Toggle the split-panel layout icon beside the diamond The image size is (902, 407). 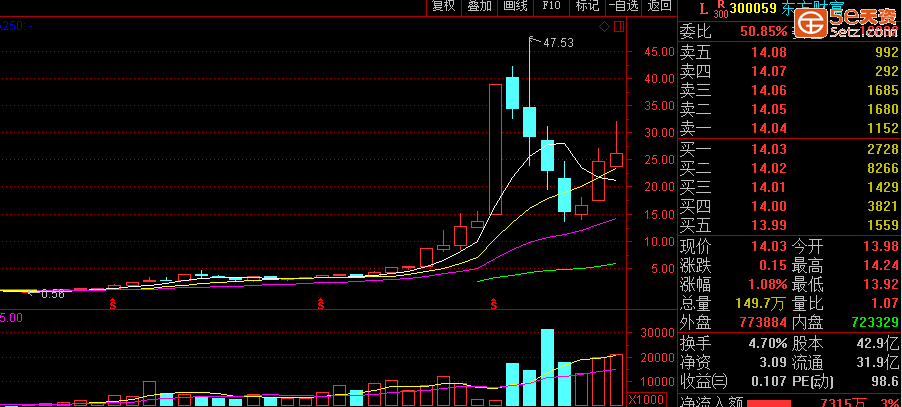619,26
